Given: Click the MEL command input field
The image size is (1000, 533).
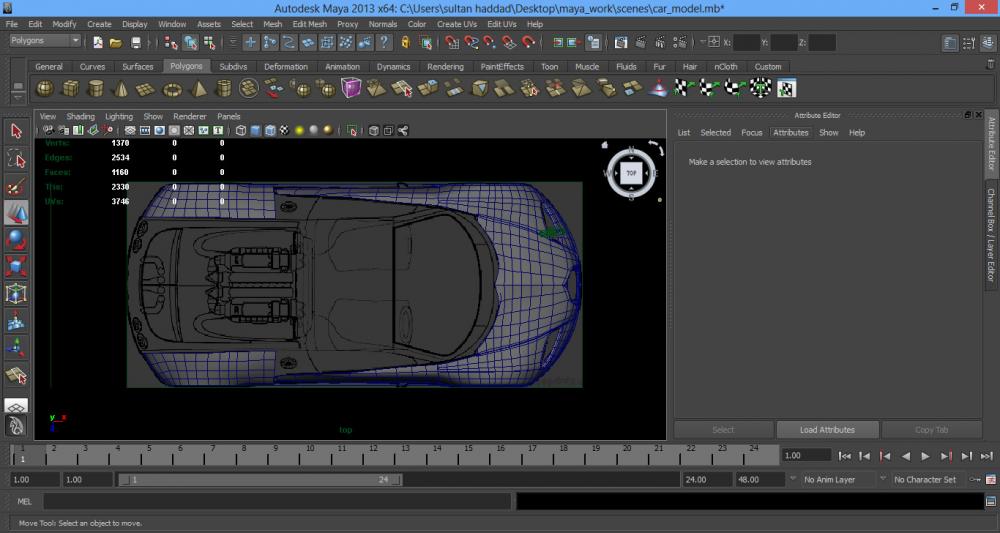Looking at the screenshot, I should coord(276,501).
